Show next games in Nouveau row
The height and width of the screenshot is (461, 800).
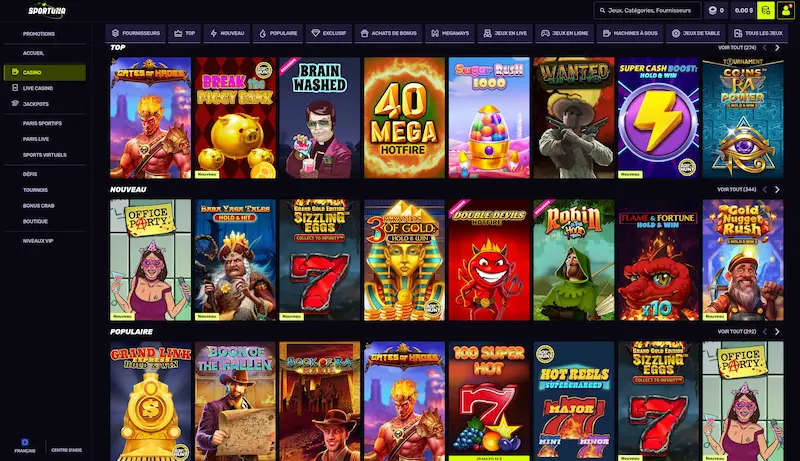click(x=777, y=189)
